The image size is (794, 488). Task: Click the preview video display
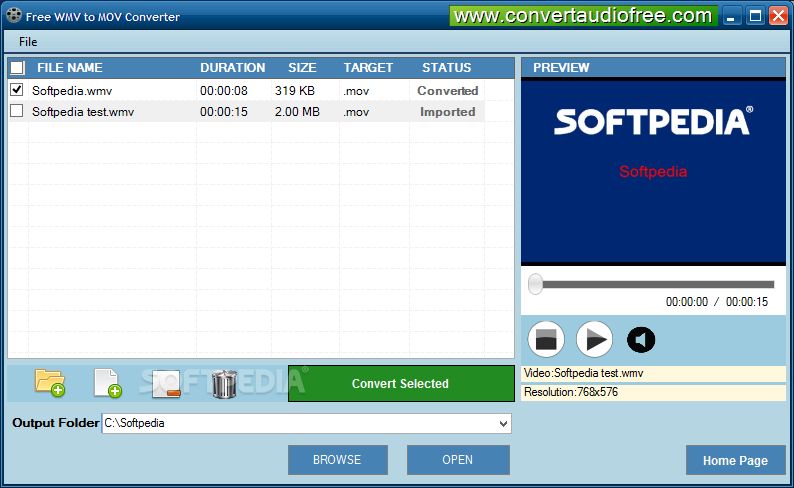(653, 172)
